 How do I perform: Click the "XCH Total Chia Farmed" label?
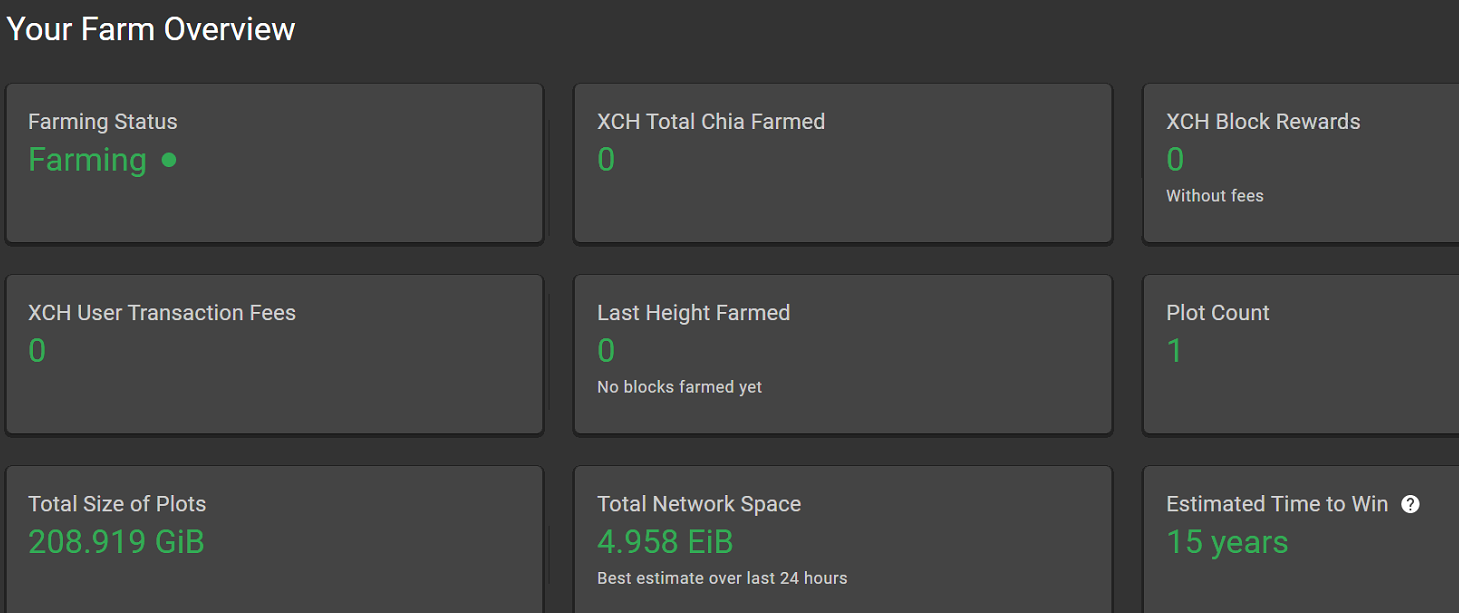click(x=710, y=122)
